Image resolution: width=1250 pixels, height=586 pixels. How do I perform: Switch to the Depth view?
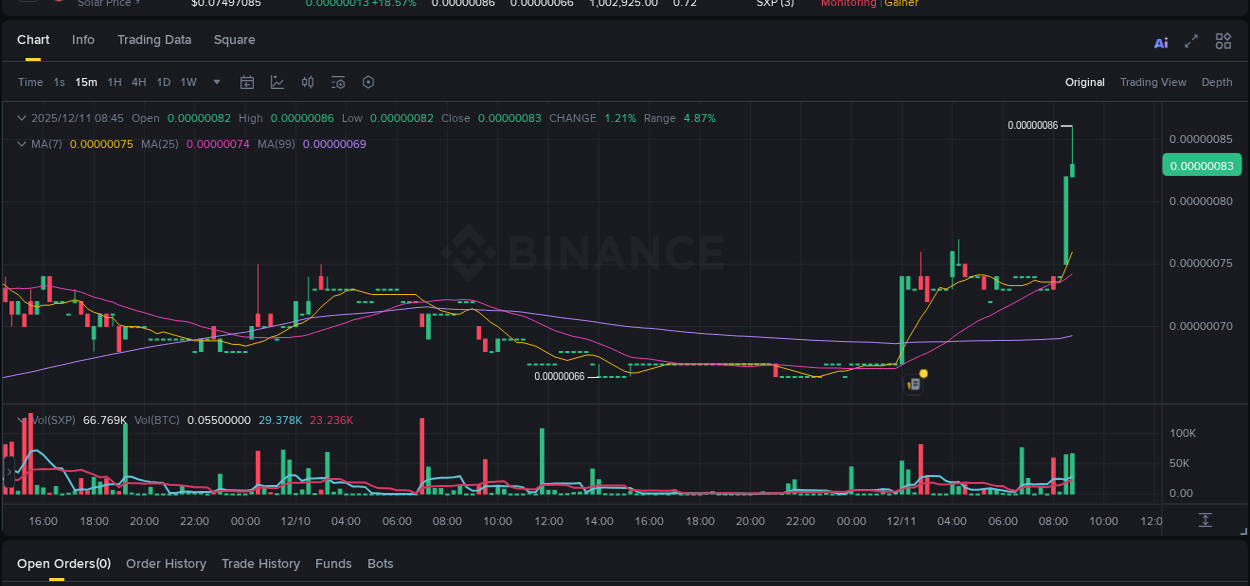pos(1217,82)
